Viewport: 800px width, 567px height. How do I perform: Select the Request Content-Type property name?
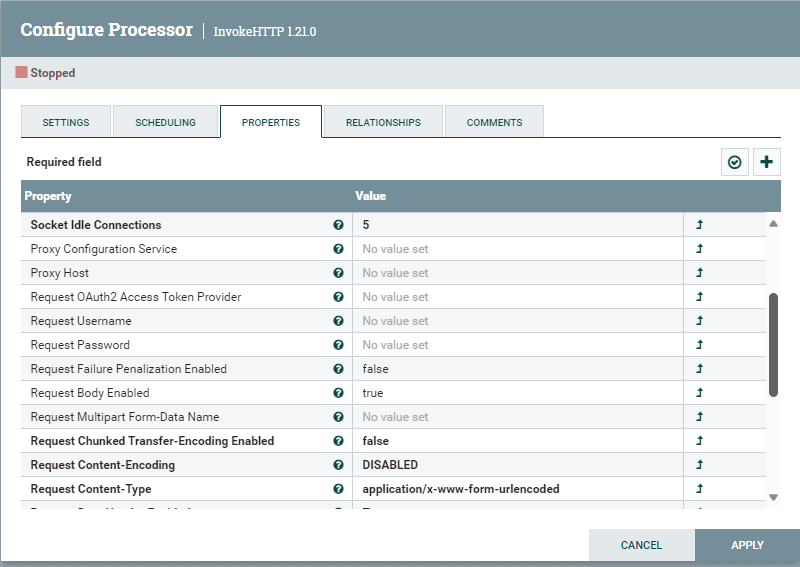click(x=91, y=489)
